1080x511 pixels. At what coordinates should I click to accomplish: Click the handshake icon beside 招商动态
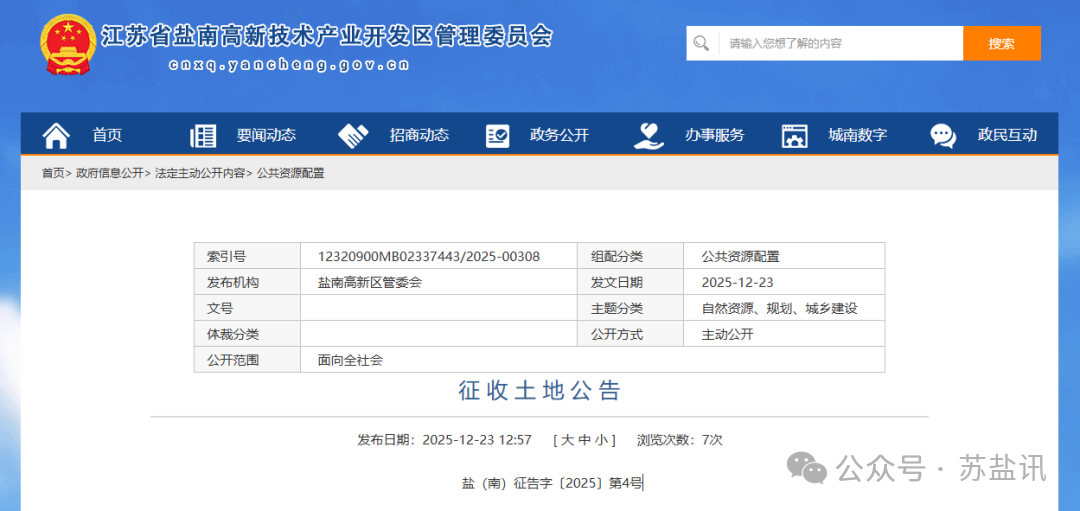pyautogui.click(x=353, y=135)
